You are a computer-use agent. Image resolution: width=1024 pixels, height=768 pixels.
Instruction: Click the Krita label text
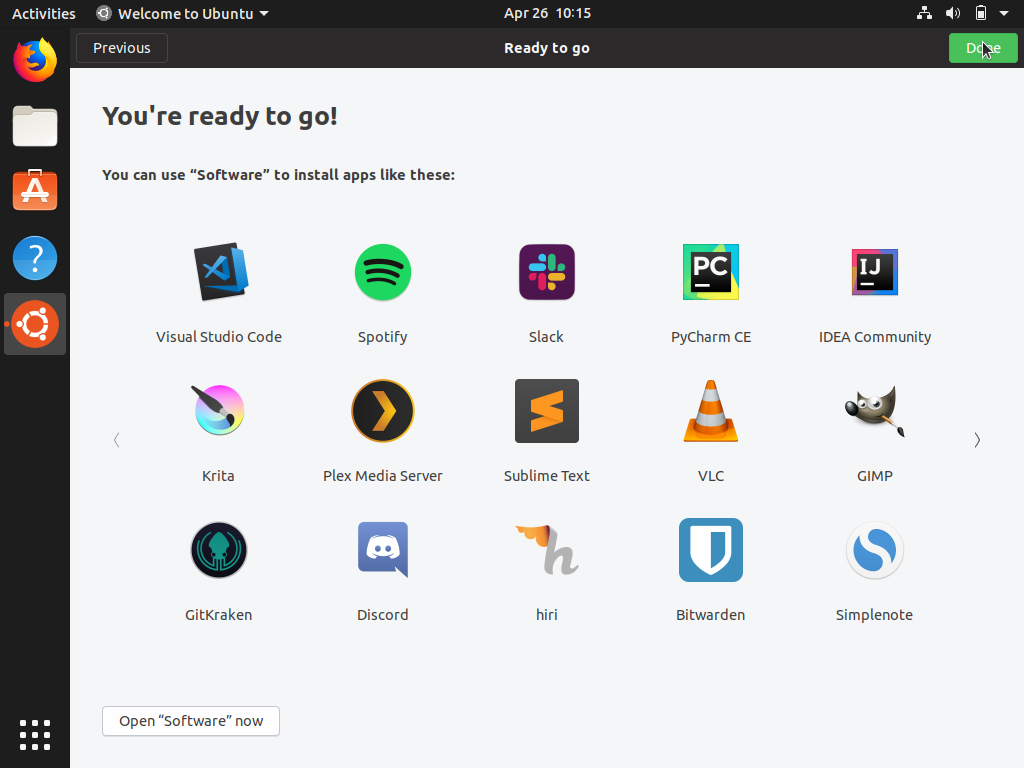click(218, 476)
